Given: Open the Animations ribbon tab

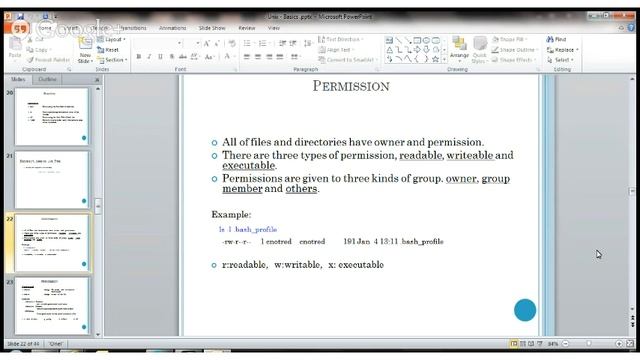Looking at the screenshot, I should (172, 28).
